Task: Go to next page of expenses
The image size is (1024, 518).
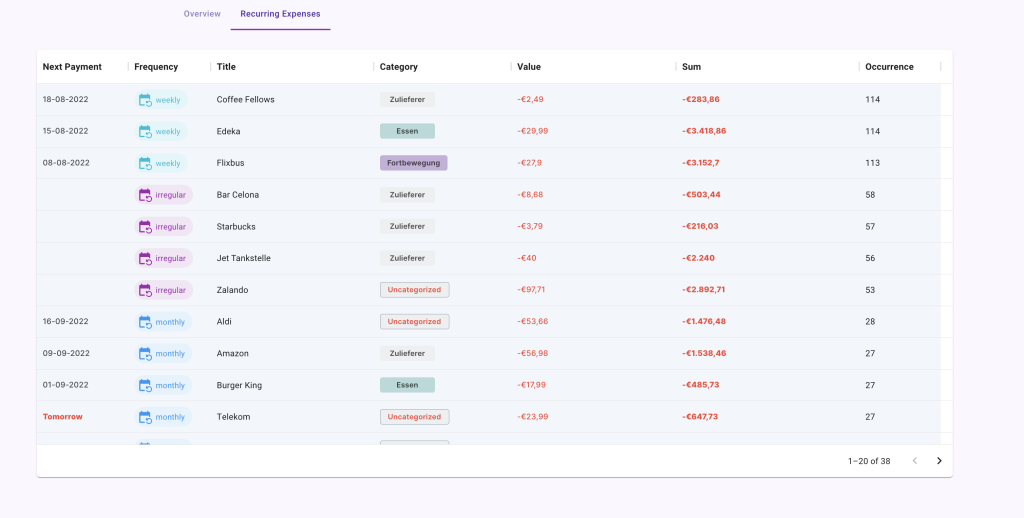Action: coord(938,461)
